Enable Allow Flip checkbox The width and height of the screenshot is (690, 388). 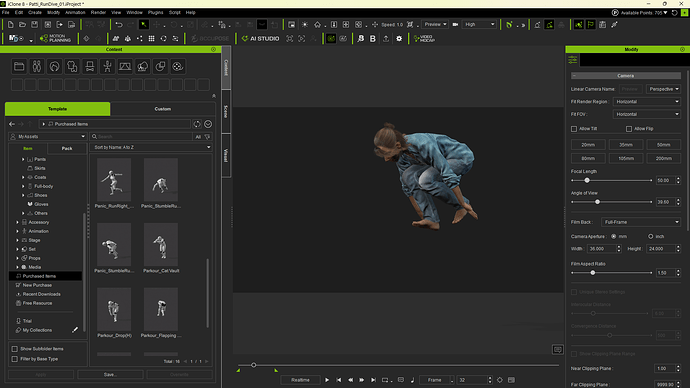629,129
